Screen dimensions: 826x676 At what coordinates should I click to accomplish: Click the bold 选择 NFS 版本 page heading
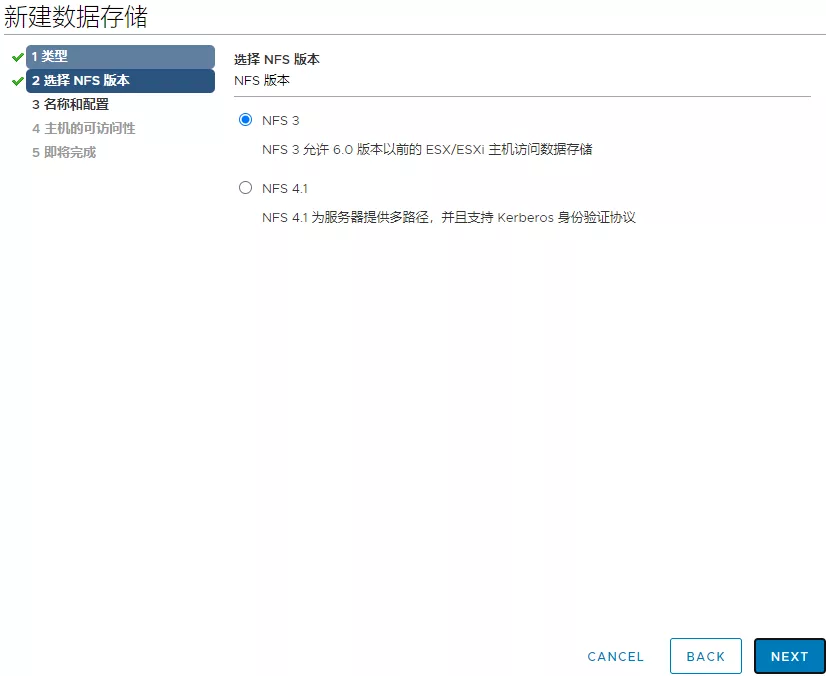click(x=277, y=60)
